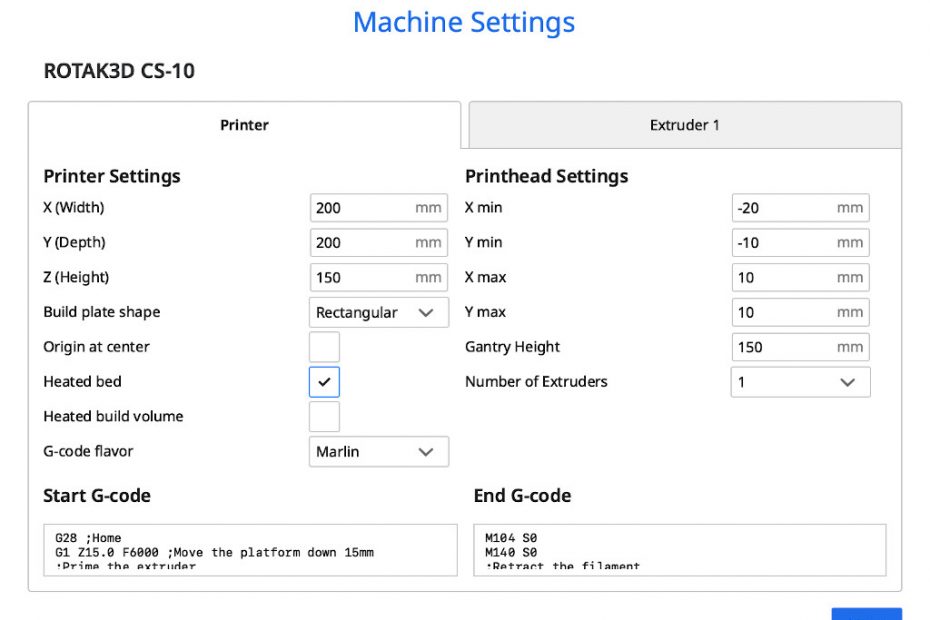Open the Number of Extruders dropdown
Viewport: 930px width, 620px height.
point(800,382)
